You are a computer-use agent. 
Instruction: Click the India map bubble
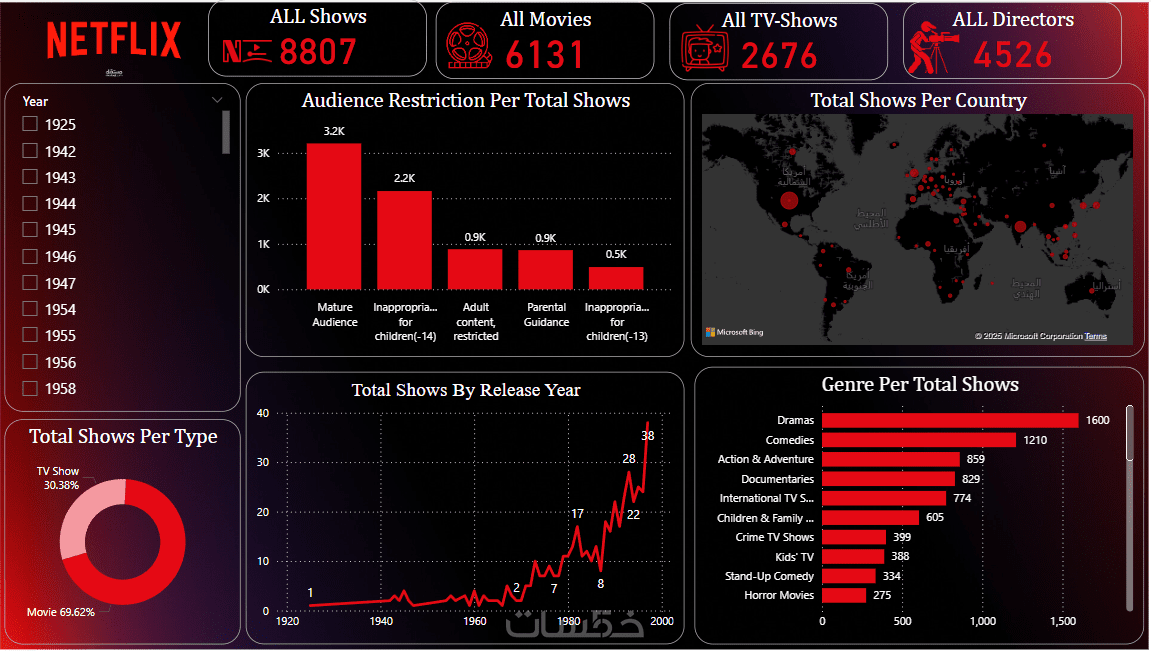click(x=1020, y=226)
